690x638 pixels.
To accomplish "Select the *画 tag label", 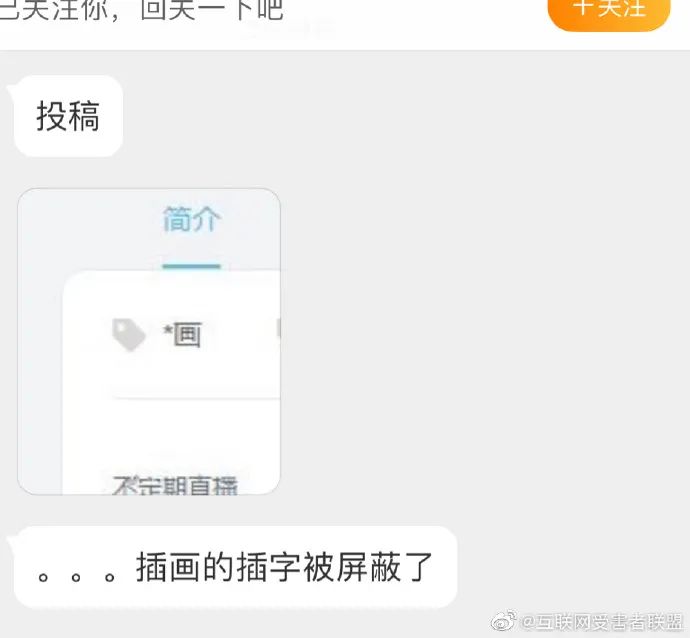I will tap(183, 335).
